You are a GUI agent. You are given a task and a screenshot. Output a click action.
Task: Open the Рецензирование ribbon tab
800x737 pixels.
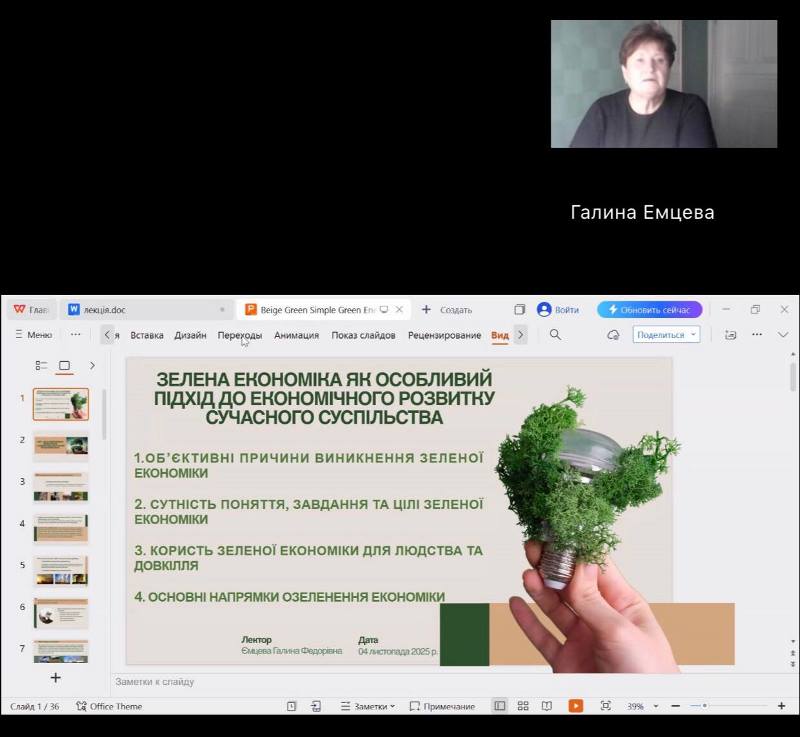(x=444, y=335)
